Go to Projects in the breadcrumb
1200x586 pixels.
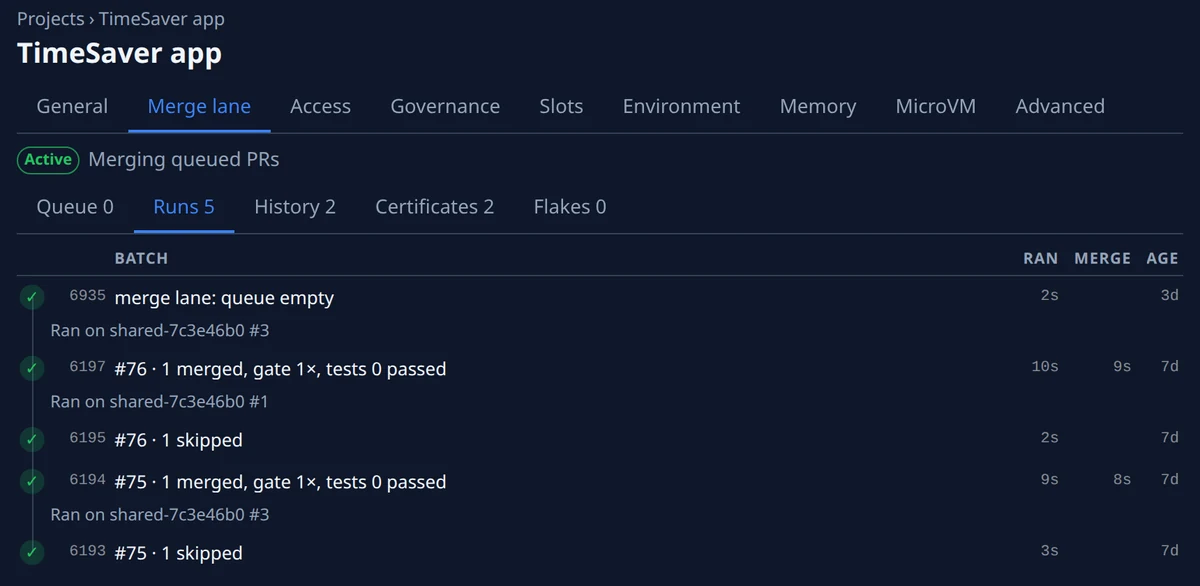[50, 19]
